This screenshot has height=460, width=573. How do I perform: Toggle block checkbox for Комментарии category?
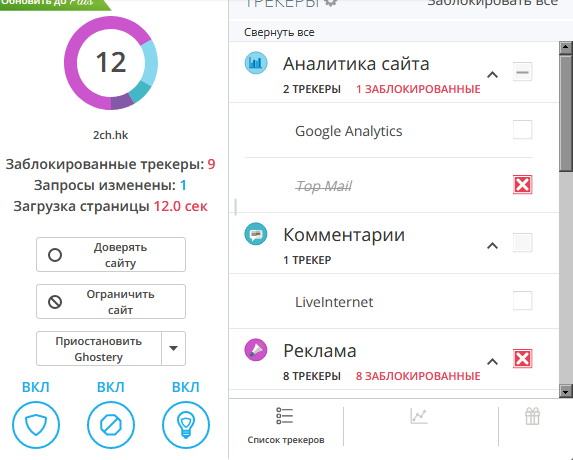click(523, 243)
